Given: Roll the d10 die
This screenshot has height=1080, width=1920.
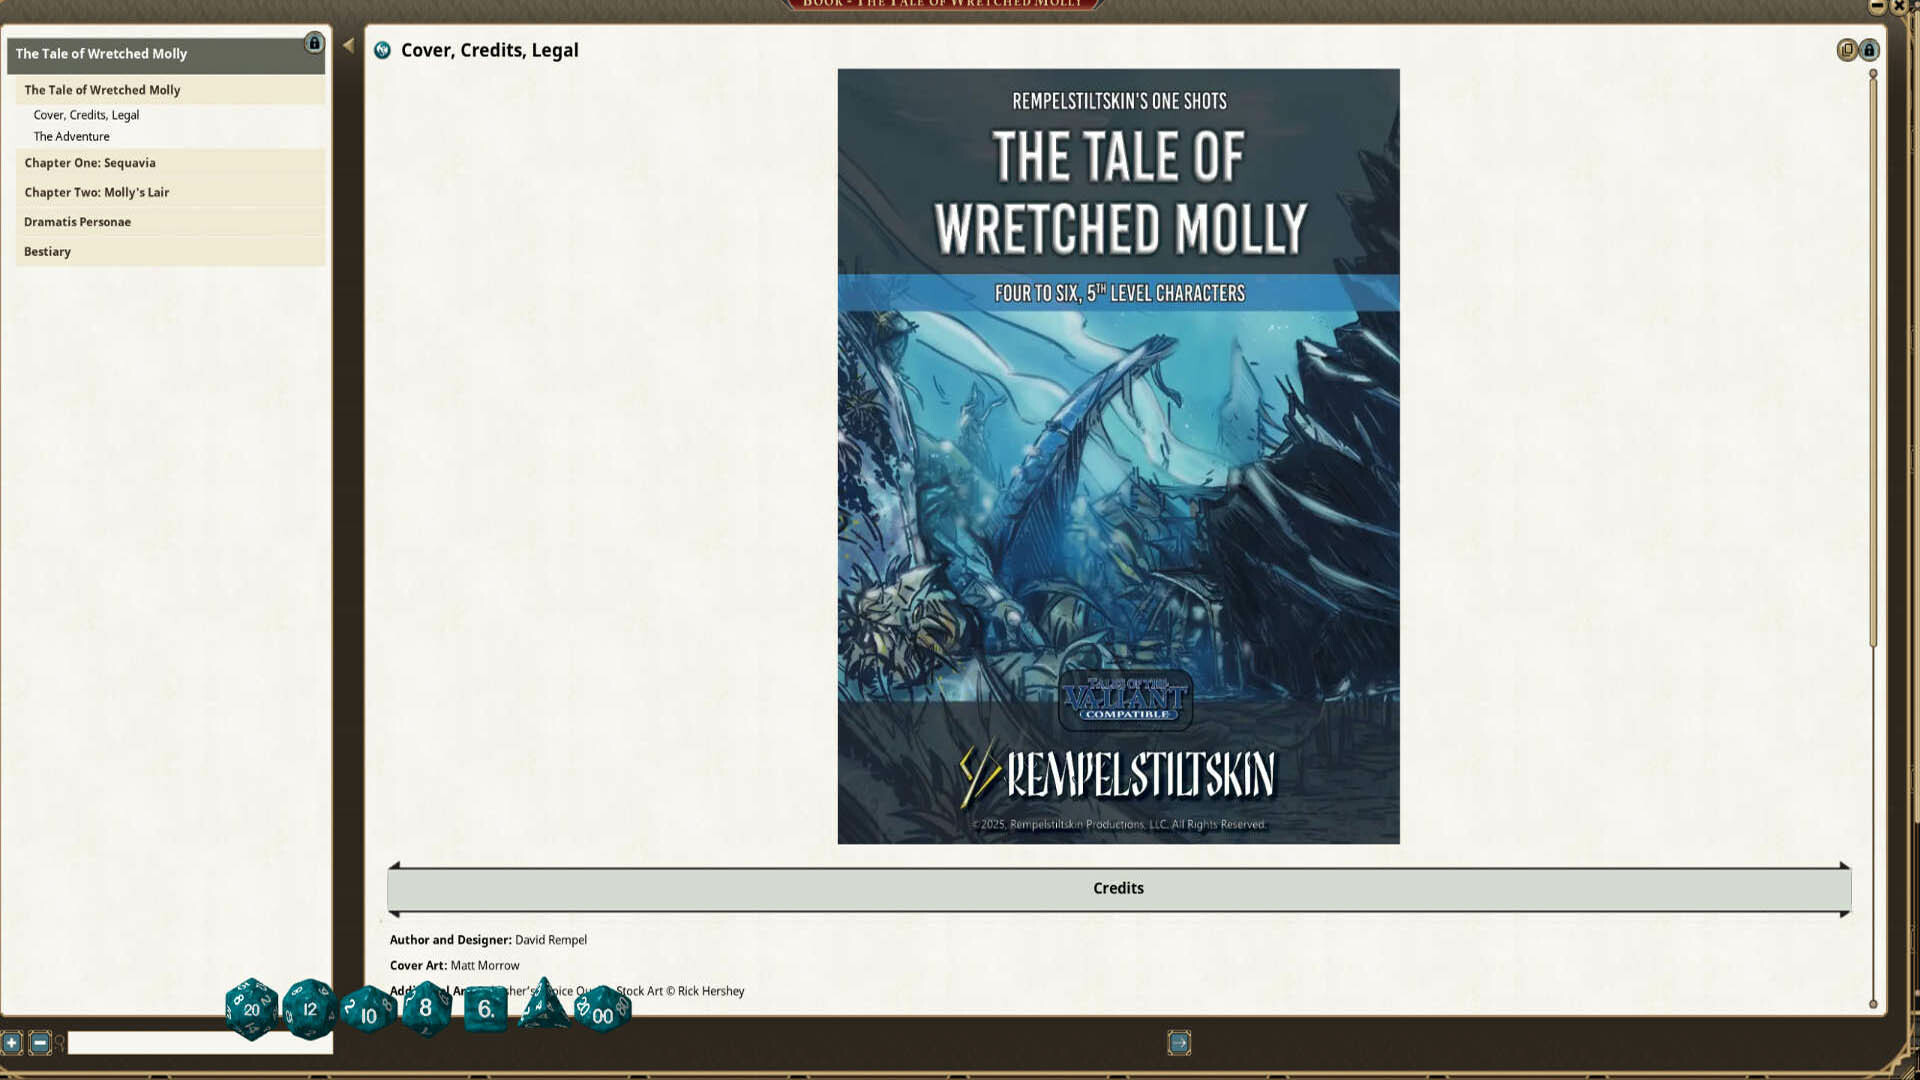Looking at the screenshot, I should [x=367, y=1012].
